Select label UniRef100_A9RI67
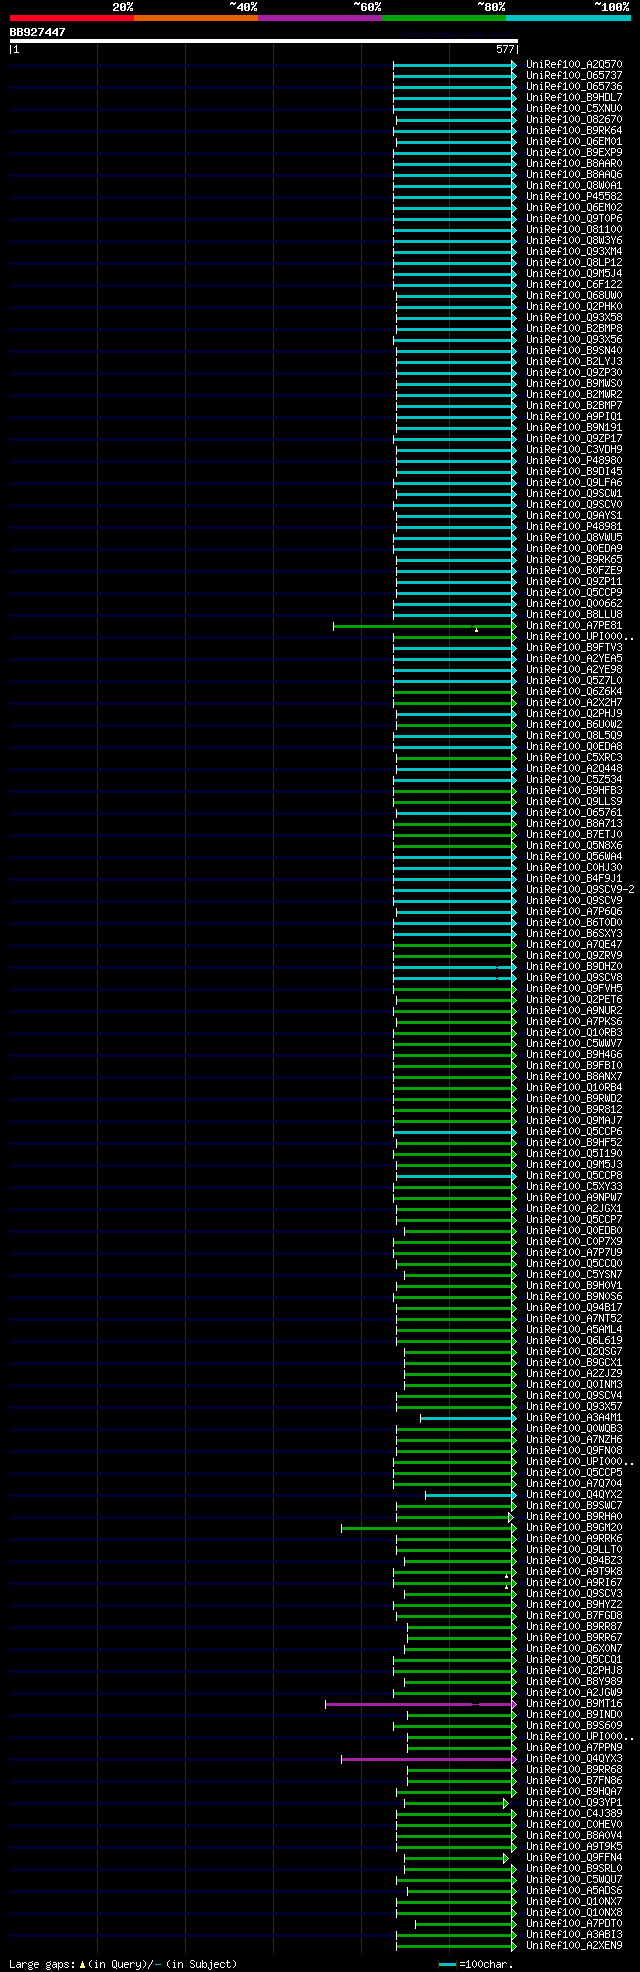The image size is (640, 1972). tap(574, 1583)
